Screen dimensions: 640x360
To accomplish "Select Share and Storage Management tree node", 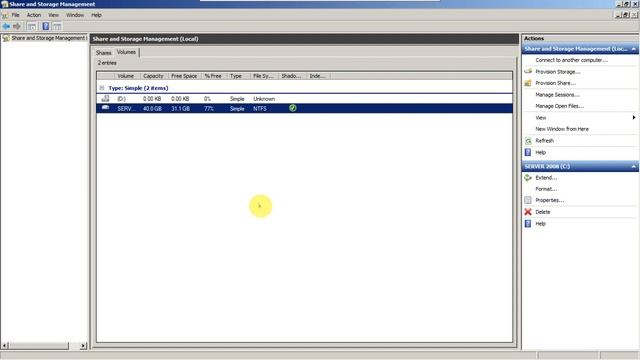I will [45, 38].
